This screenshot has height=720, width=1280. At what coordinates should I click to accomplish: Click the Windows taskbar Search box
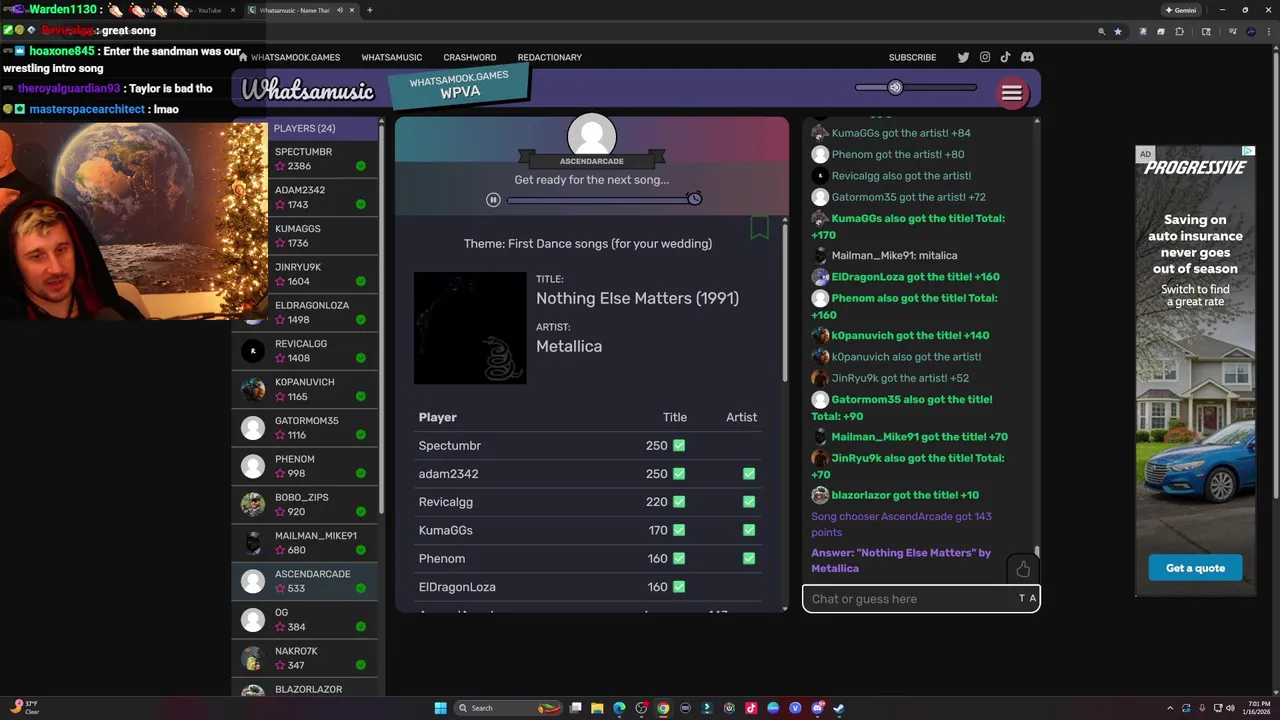pos(508,708)
